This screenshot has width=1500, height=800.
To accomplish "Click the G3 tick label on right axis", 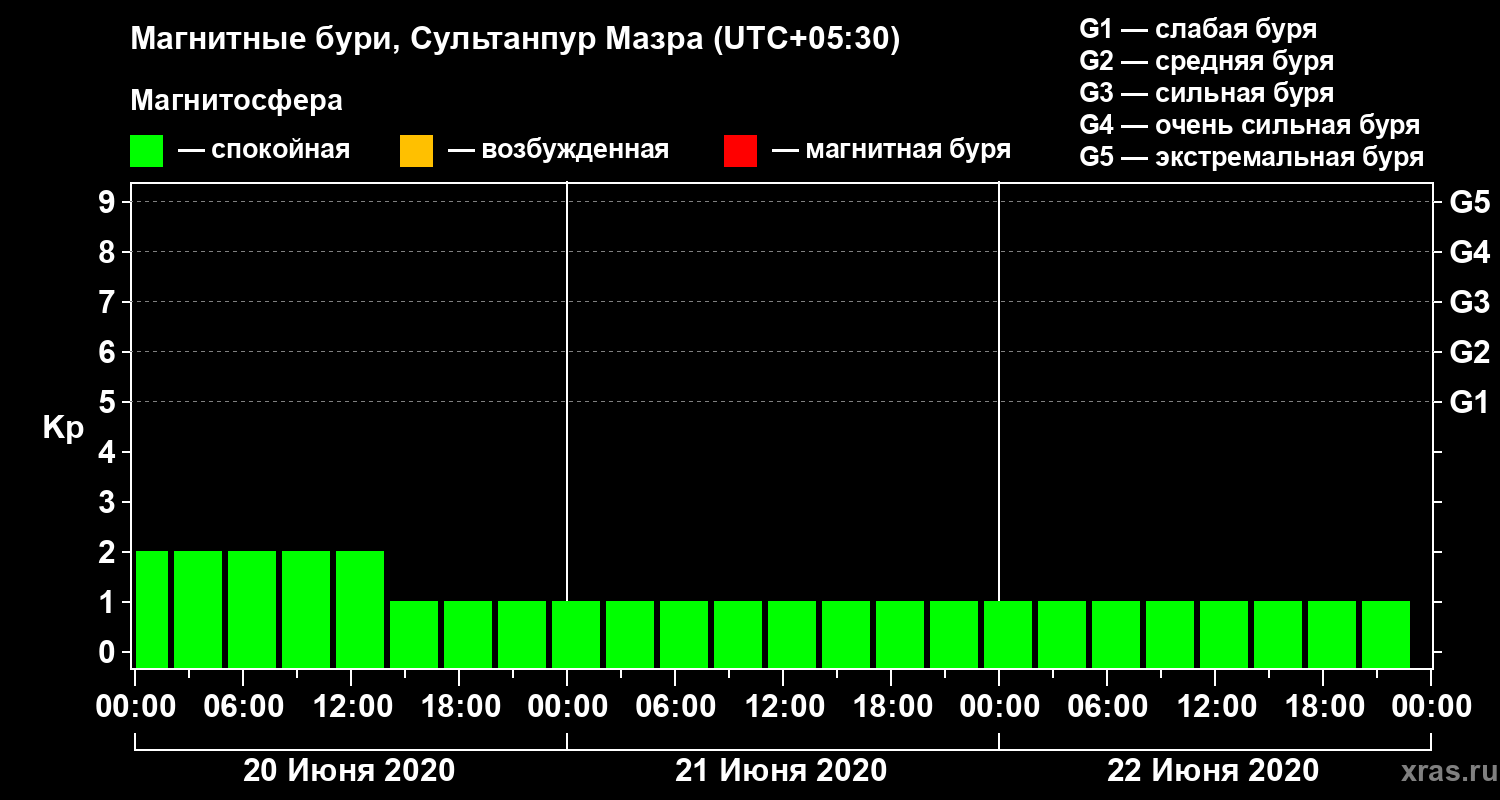I will [x=1469, y=302].
